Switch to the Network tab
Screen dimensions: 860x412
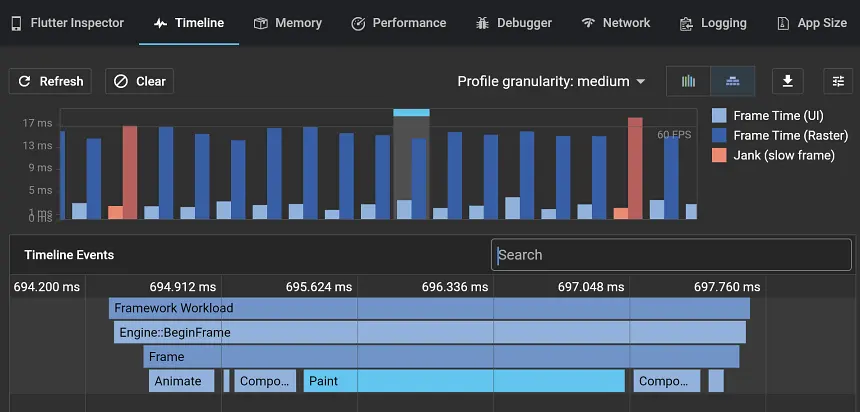[615, 23]
